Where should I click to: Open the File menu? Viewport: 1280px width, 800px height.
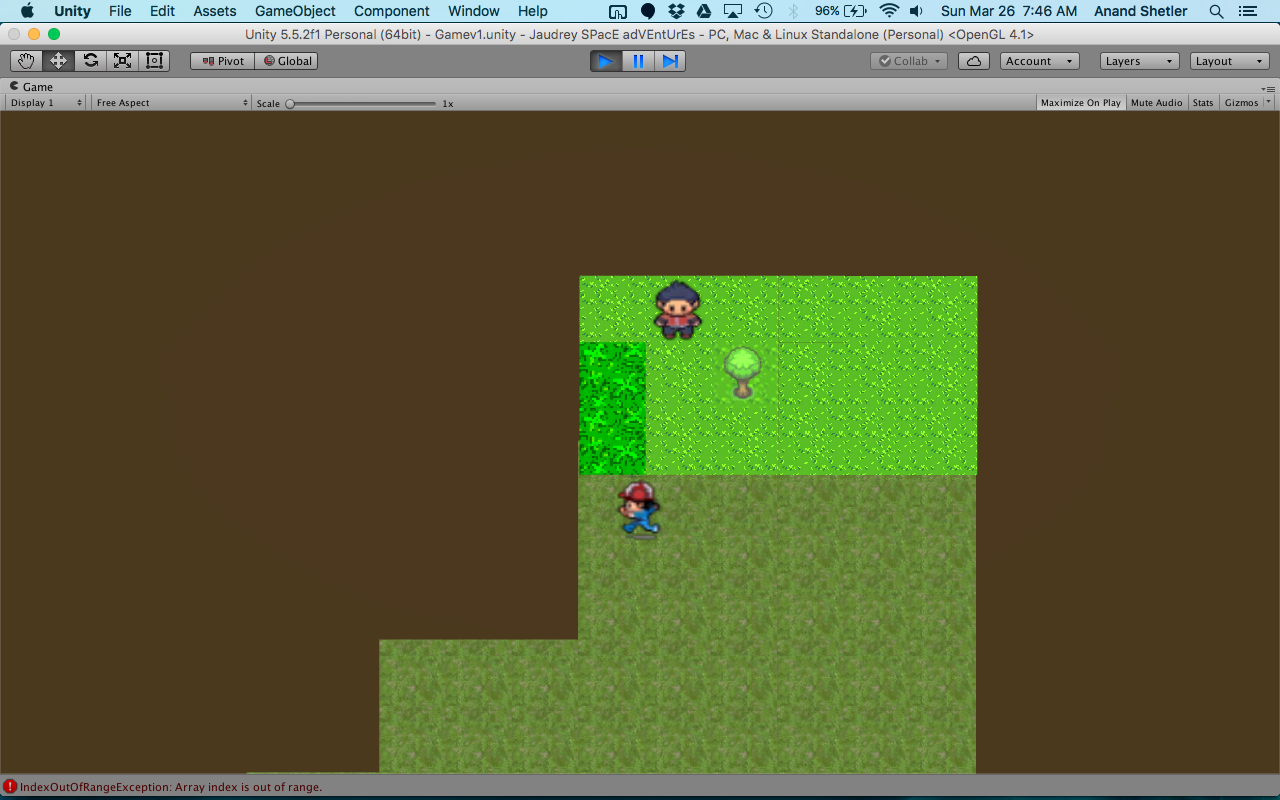tap(120, 11)
